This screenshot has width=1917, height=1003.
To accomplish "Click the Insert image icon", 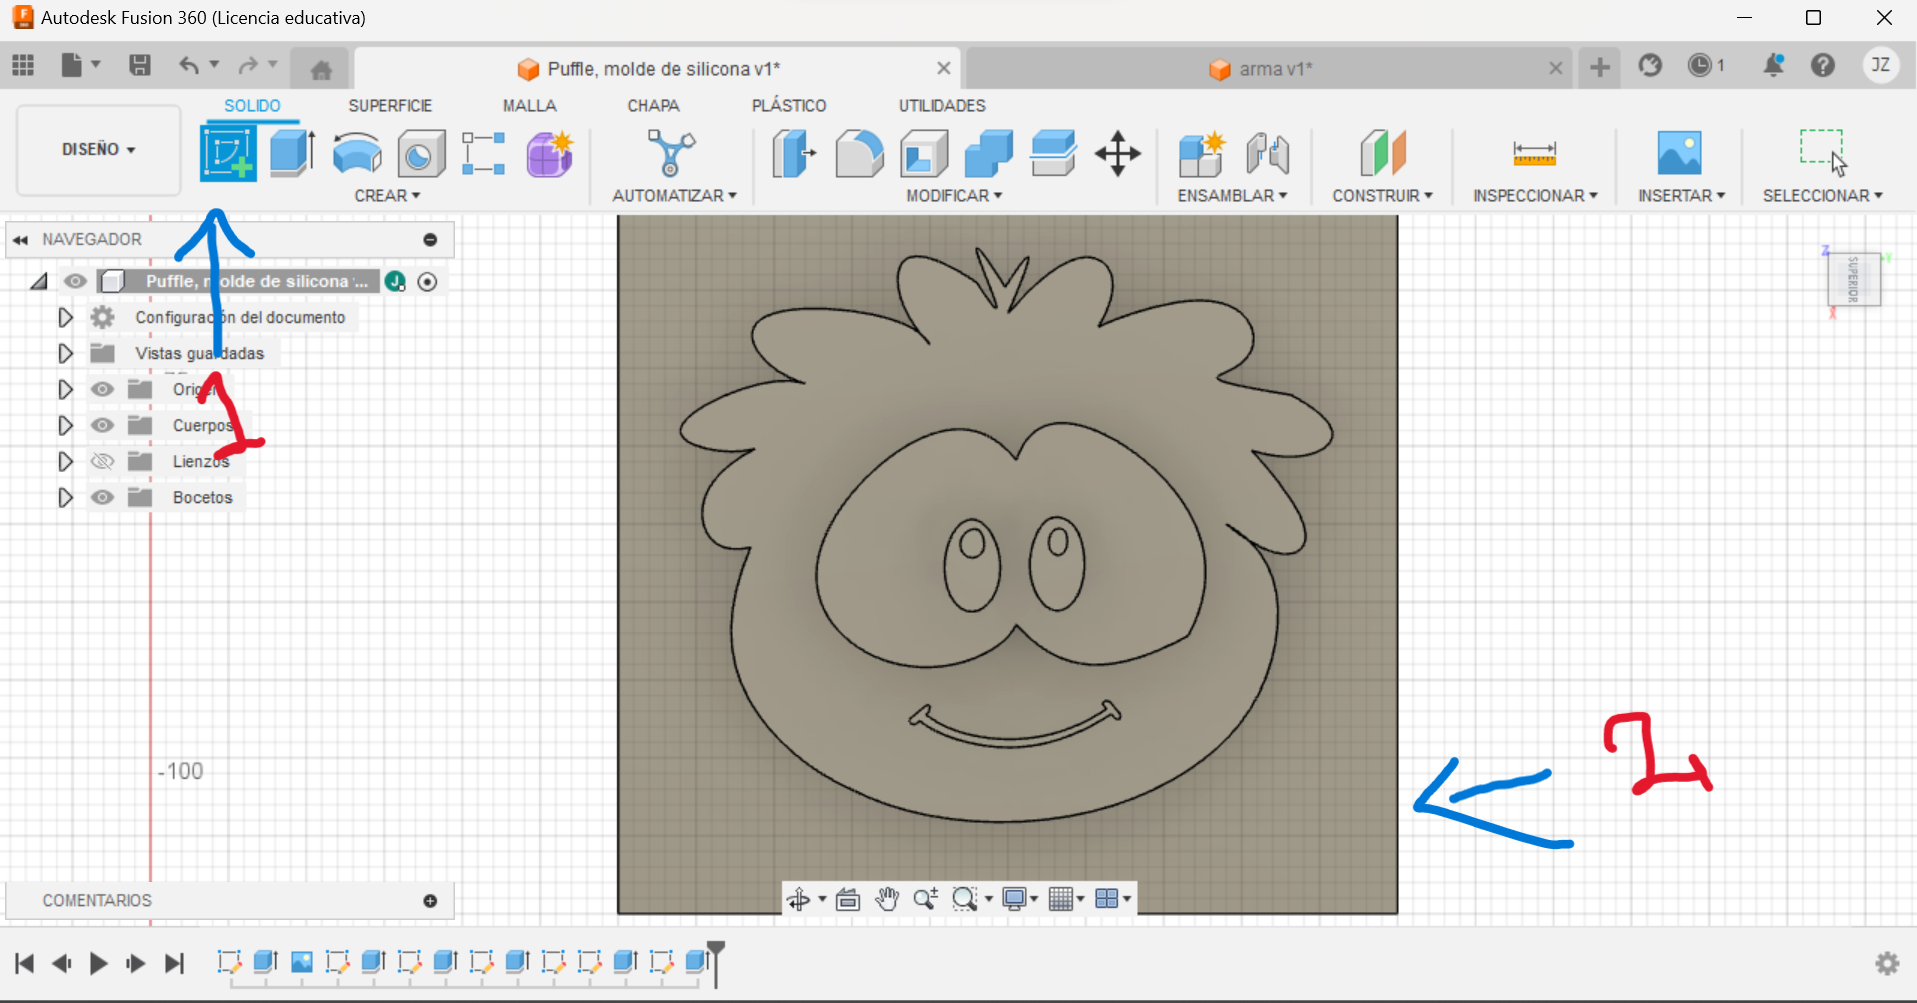I will coord(1679,153).
